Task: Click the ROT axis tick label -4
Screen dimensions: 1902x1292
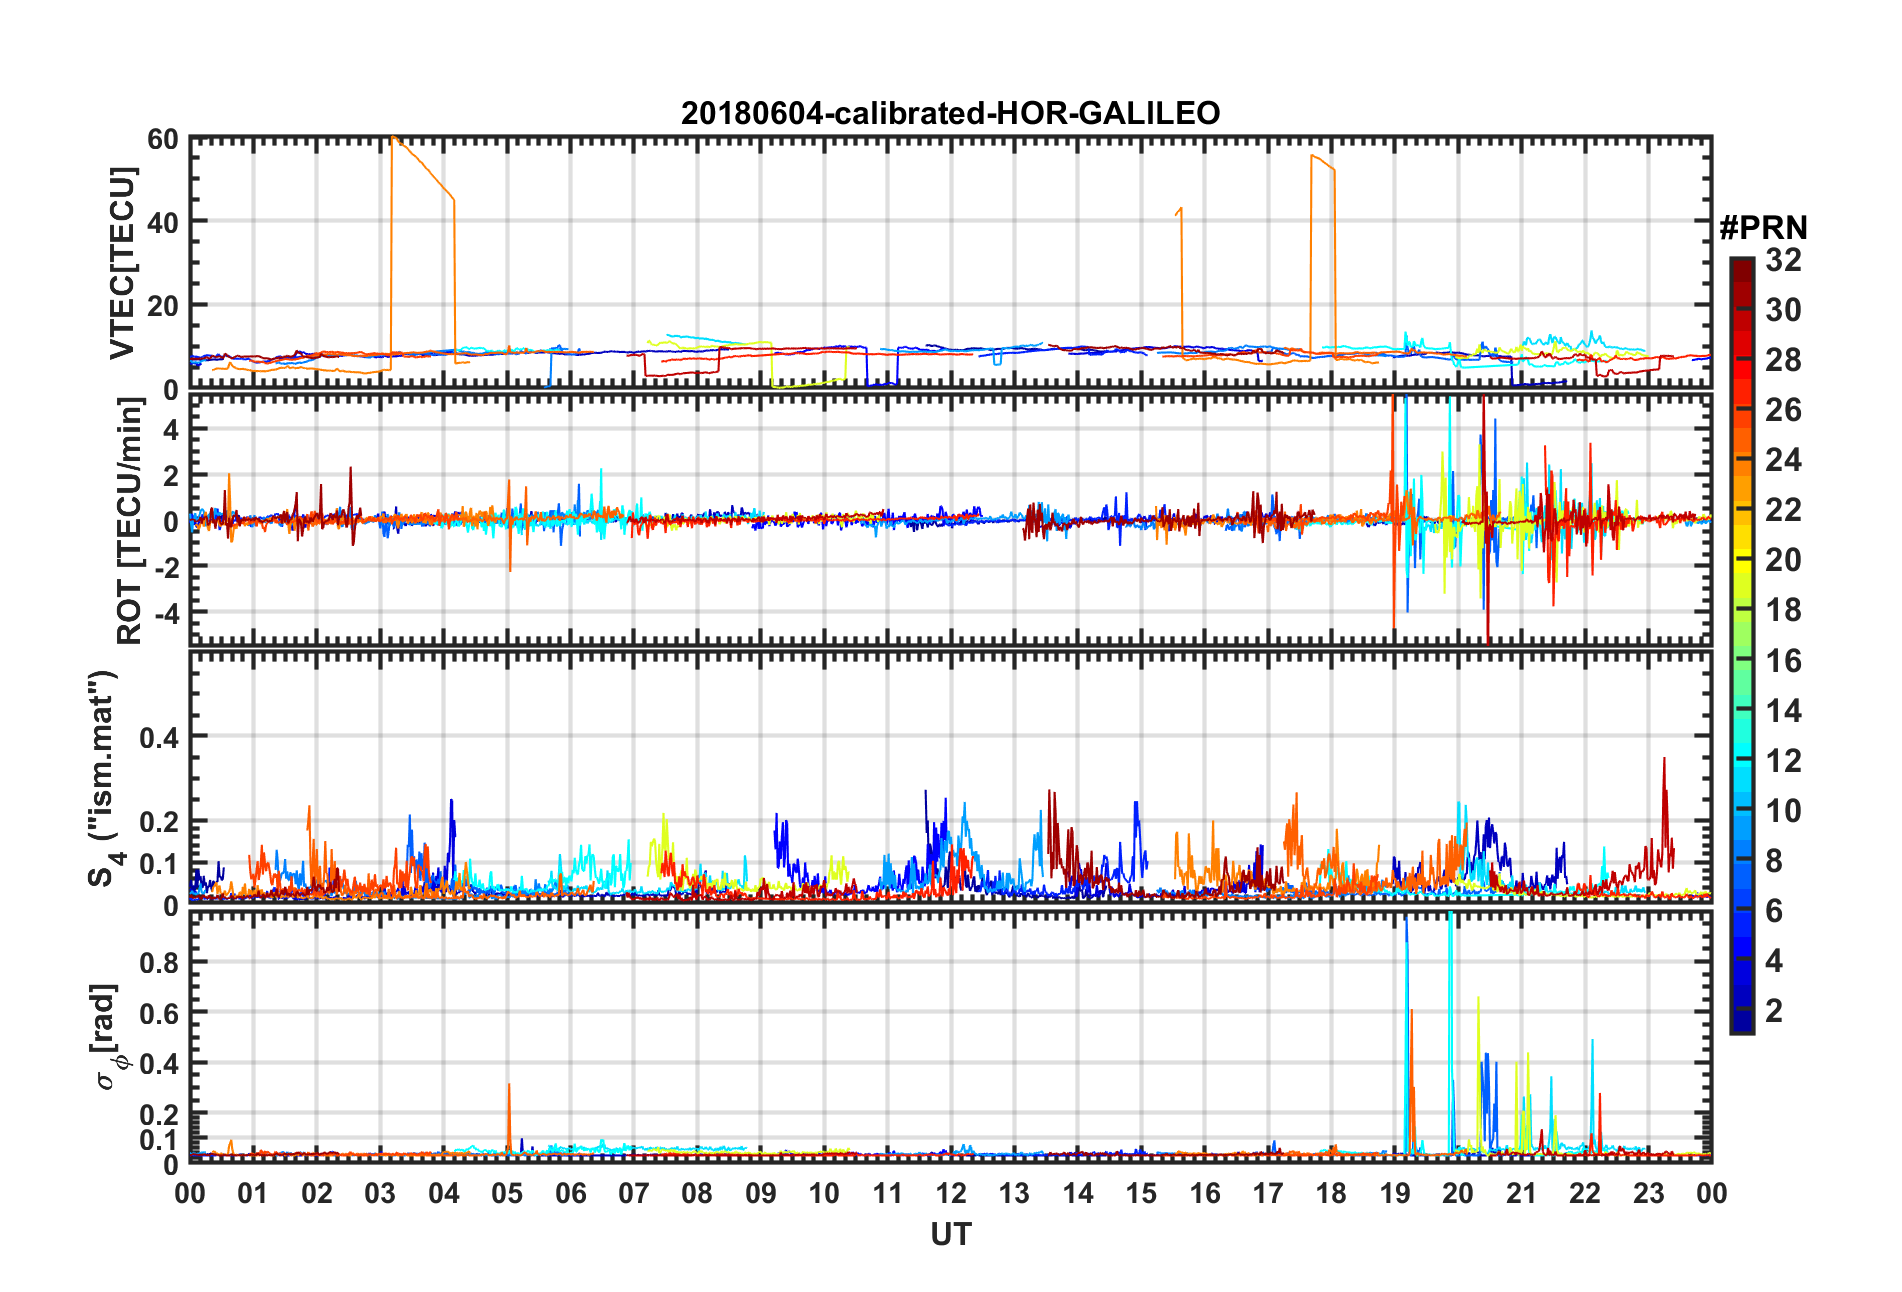Action: coord(165,611)
